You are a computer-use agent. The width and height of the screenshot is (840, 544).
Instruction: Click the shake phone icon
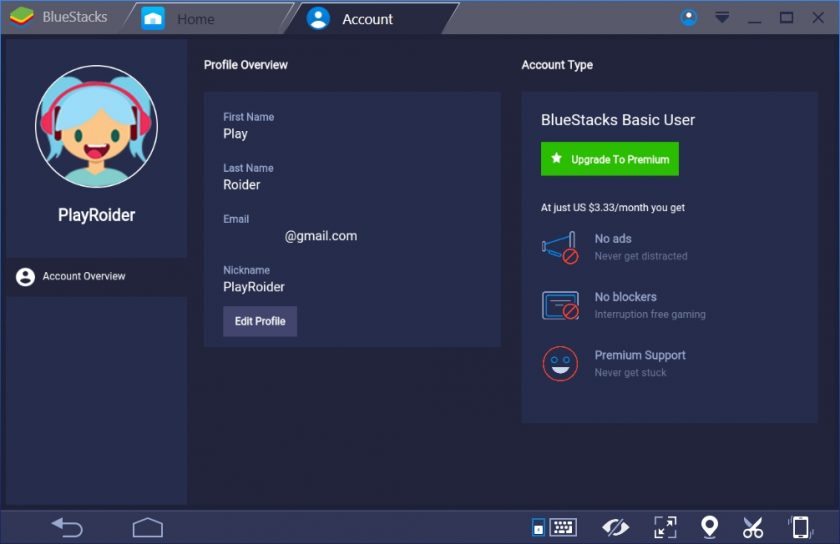click(x=800, y=527)
